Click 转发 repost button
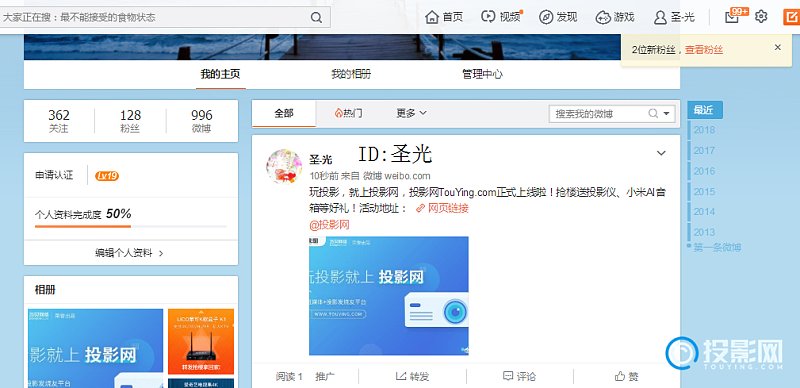 coord(412,377)
